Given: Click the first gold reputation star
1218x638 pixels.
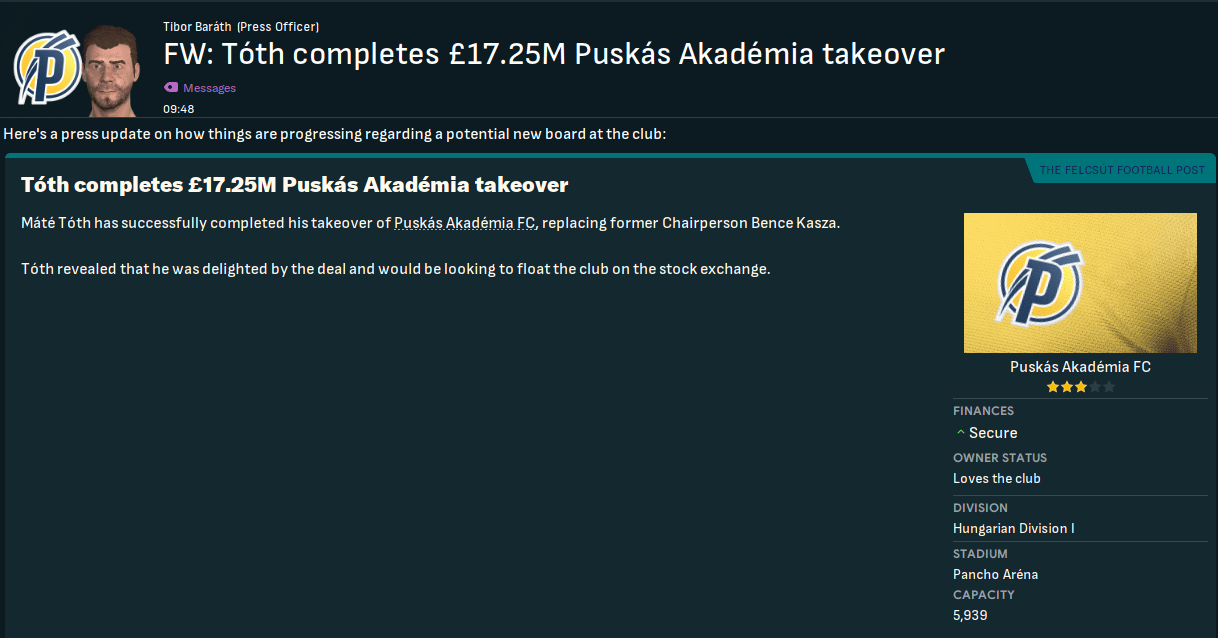Looking at the screenshot, I should [1053, 387].
